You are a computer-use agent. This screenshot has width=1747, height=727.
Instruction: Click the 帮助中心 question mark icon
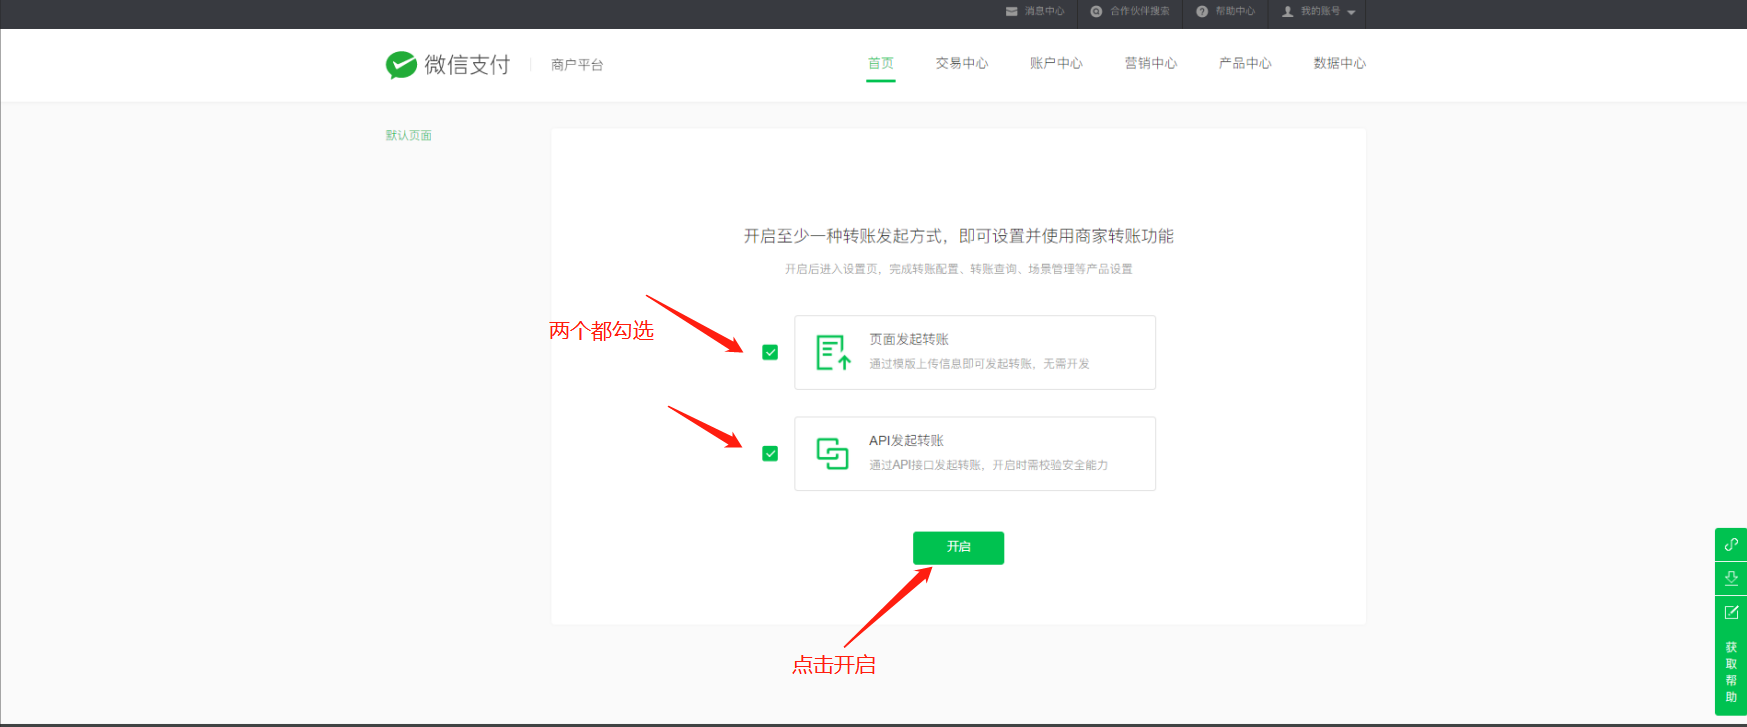[x=1202, y=12]
